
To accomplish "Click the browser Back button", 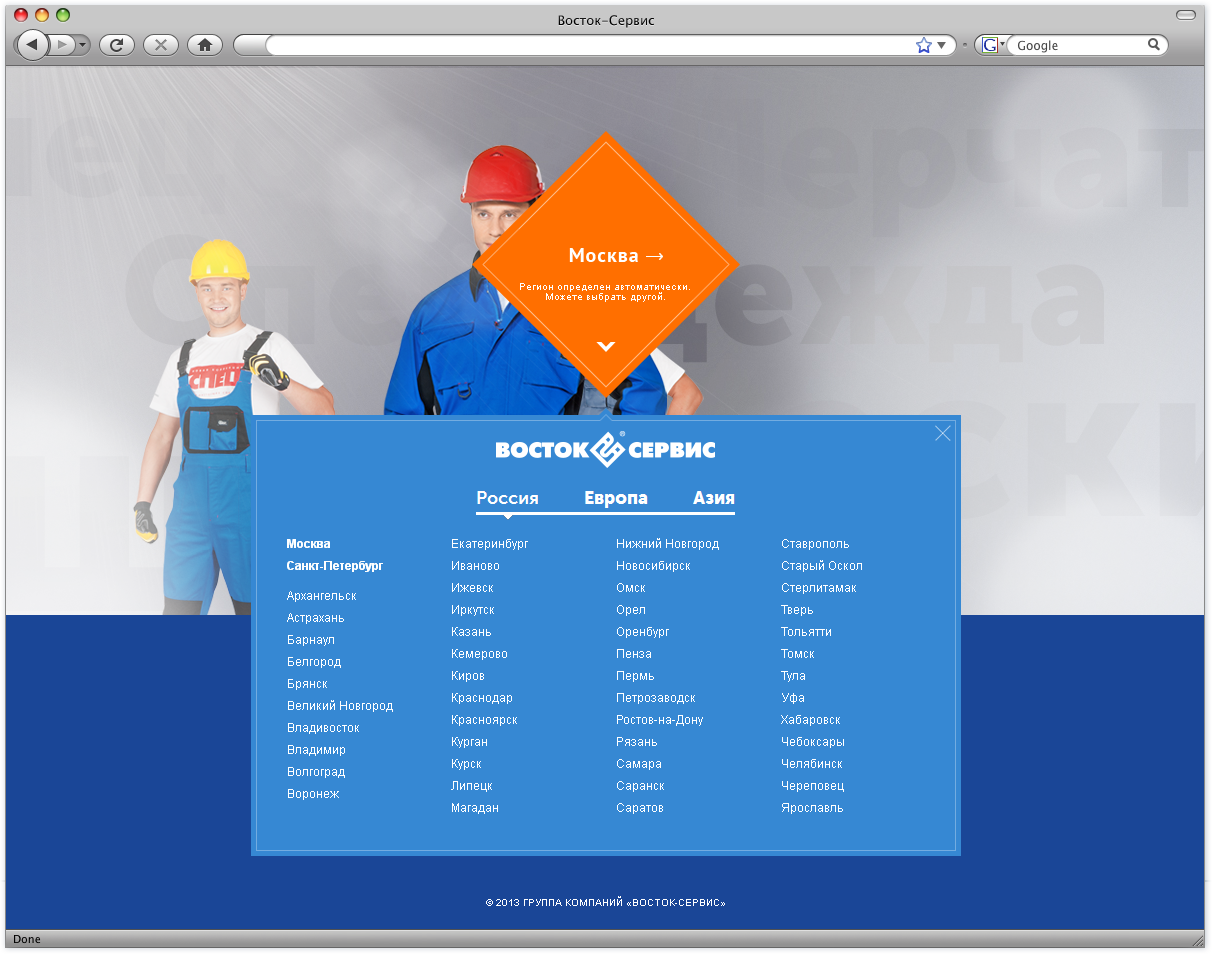I will (x=32, y=45).
